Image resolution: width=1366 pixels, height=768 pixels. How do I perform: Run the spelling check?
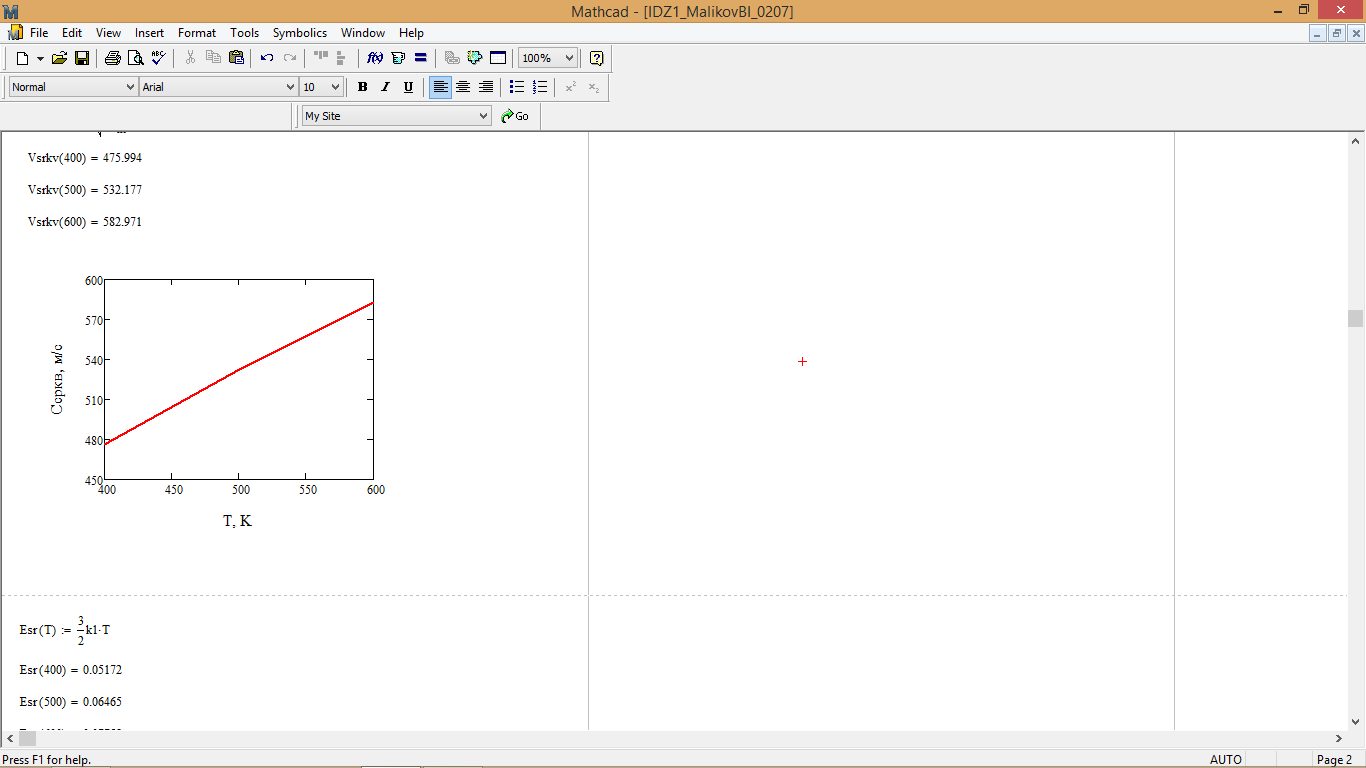tap(158, 58)
